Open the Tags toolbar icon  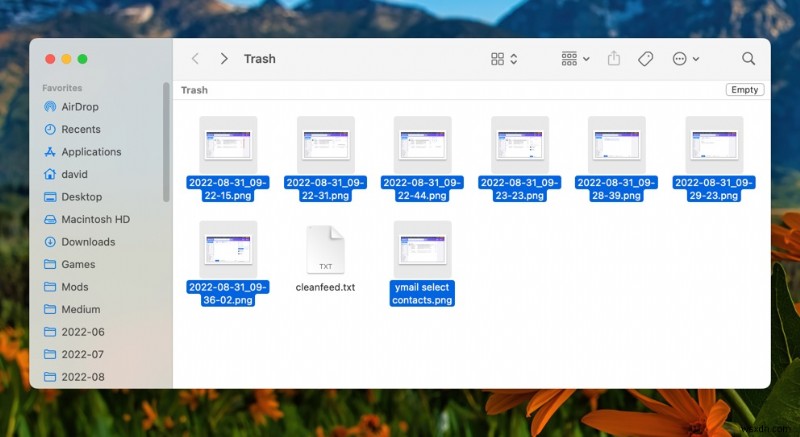click(645, 59)
